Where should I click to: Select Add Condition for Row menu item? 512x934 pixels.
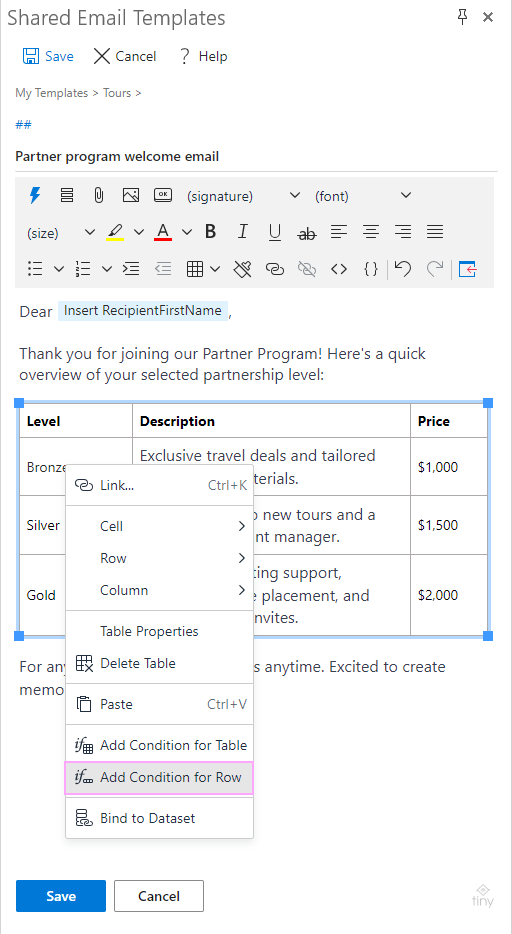(x=159, y=777)
